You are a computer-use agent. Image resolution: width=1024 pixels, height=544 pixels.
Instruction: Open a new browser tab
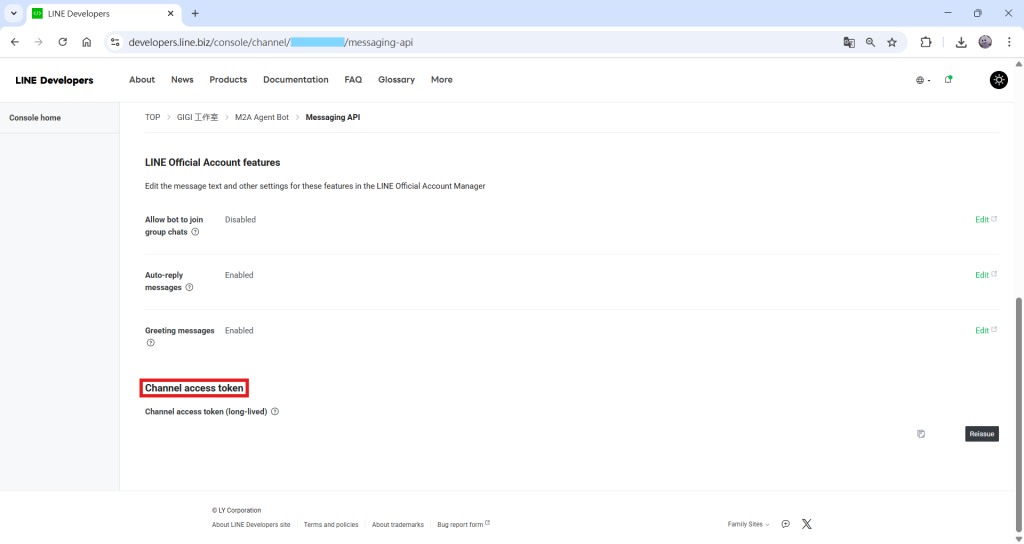pos(195,14)
